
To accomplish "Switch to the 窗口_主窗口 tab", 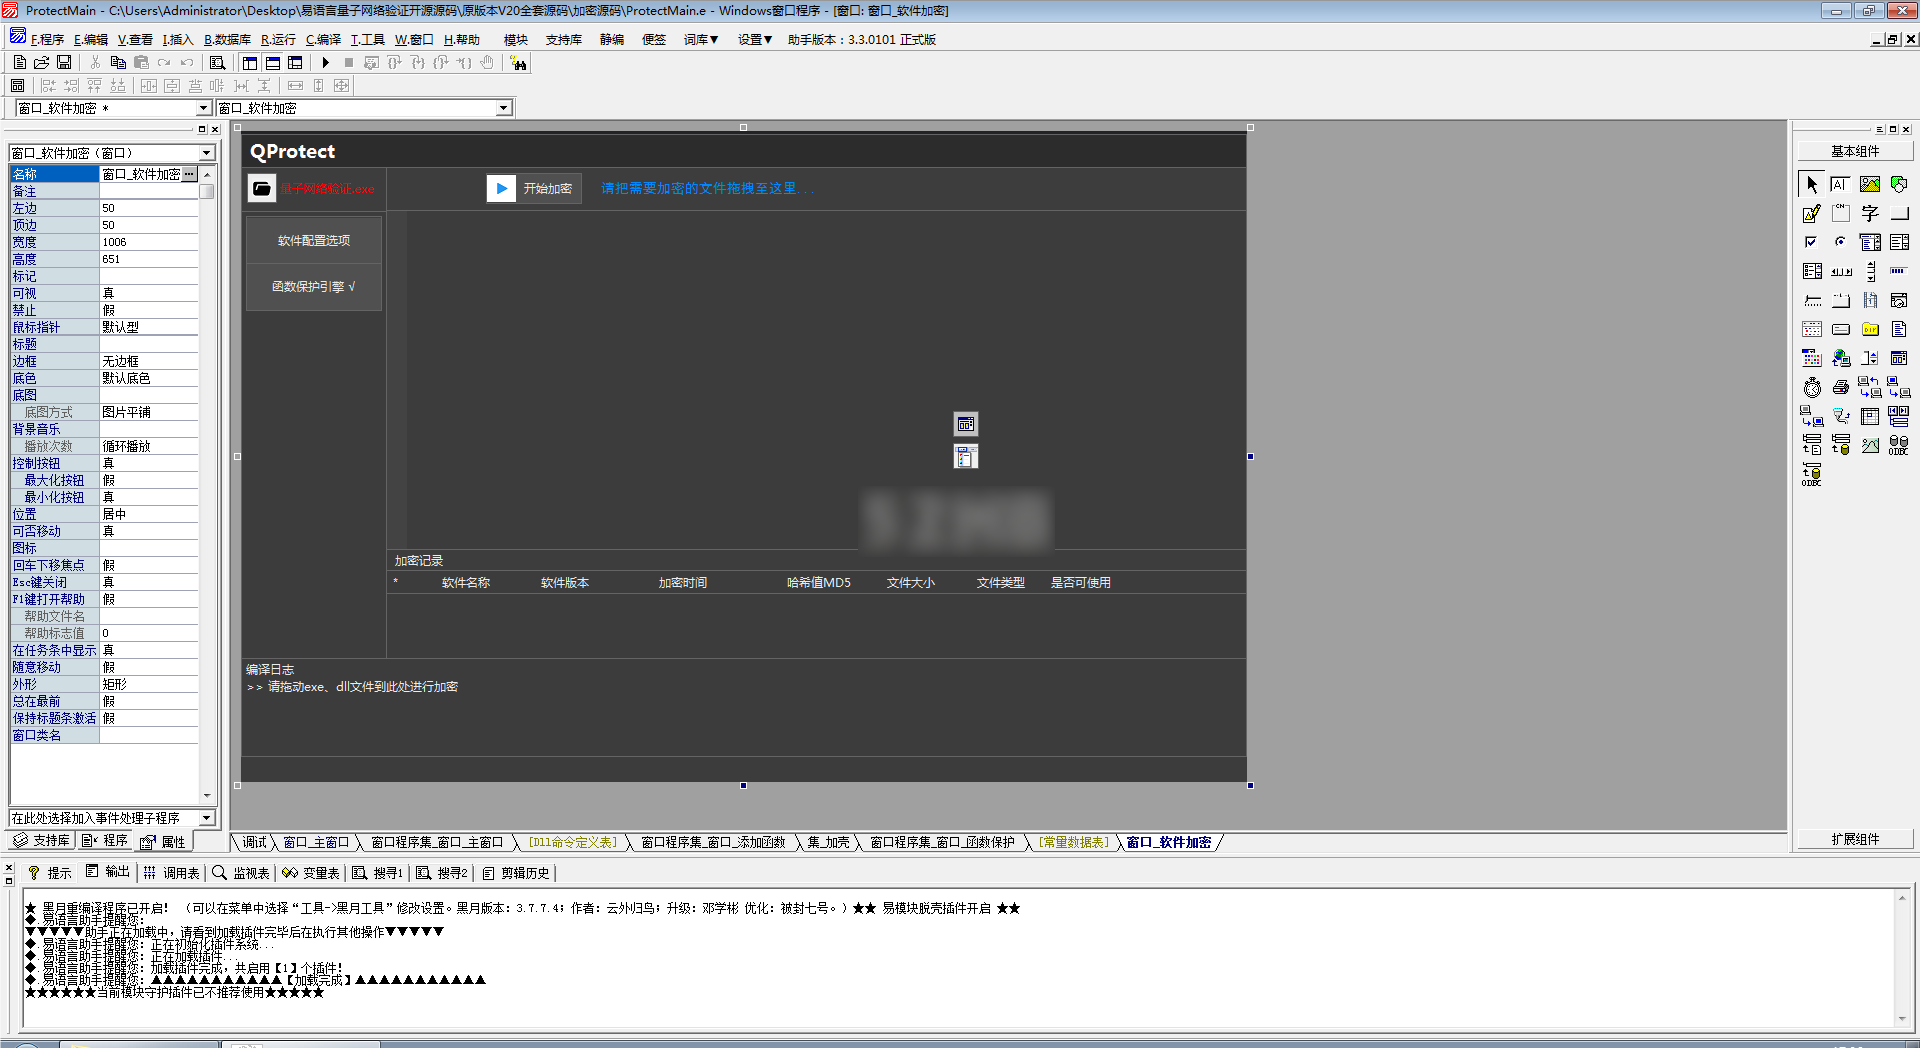I will click(x=316, y=843).
